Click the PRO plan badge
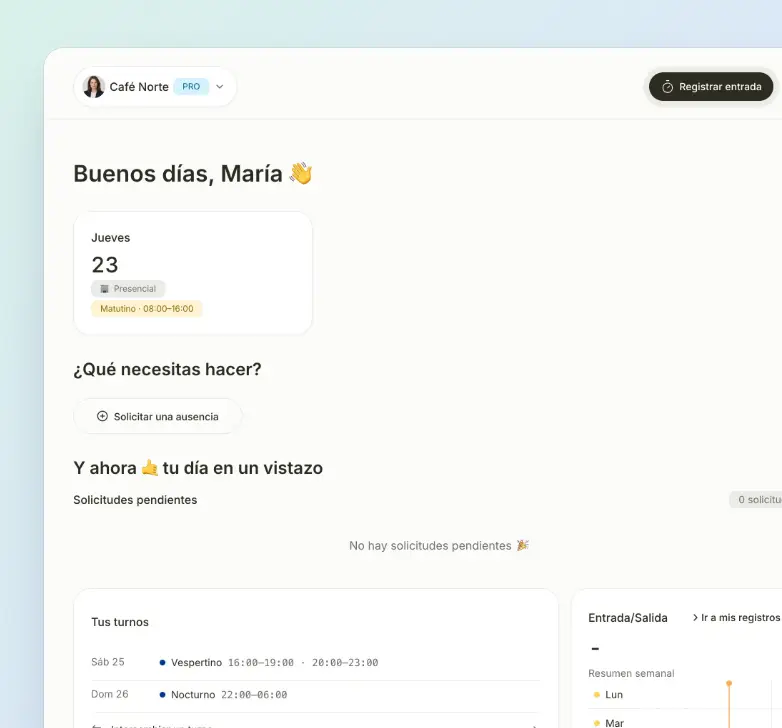The height and width of the screenshot is (728, 782). click(191, 87)
